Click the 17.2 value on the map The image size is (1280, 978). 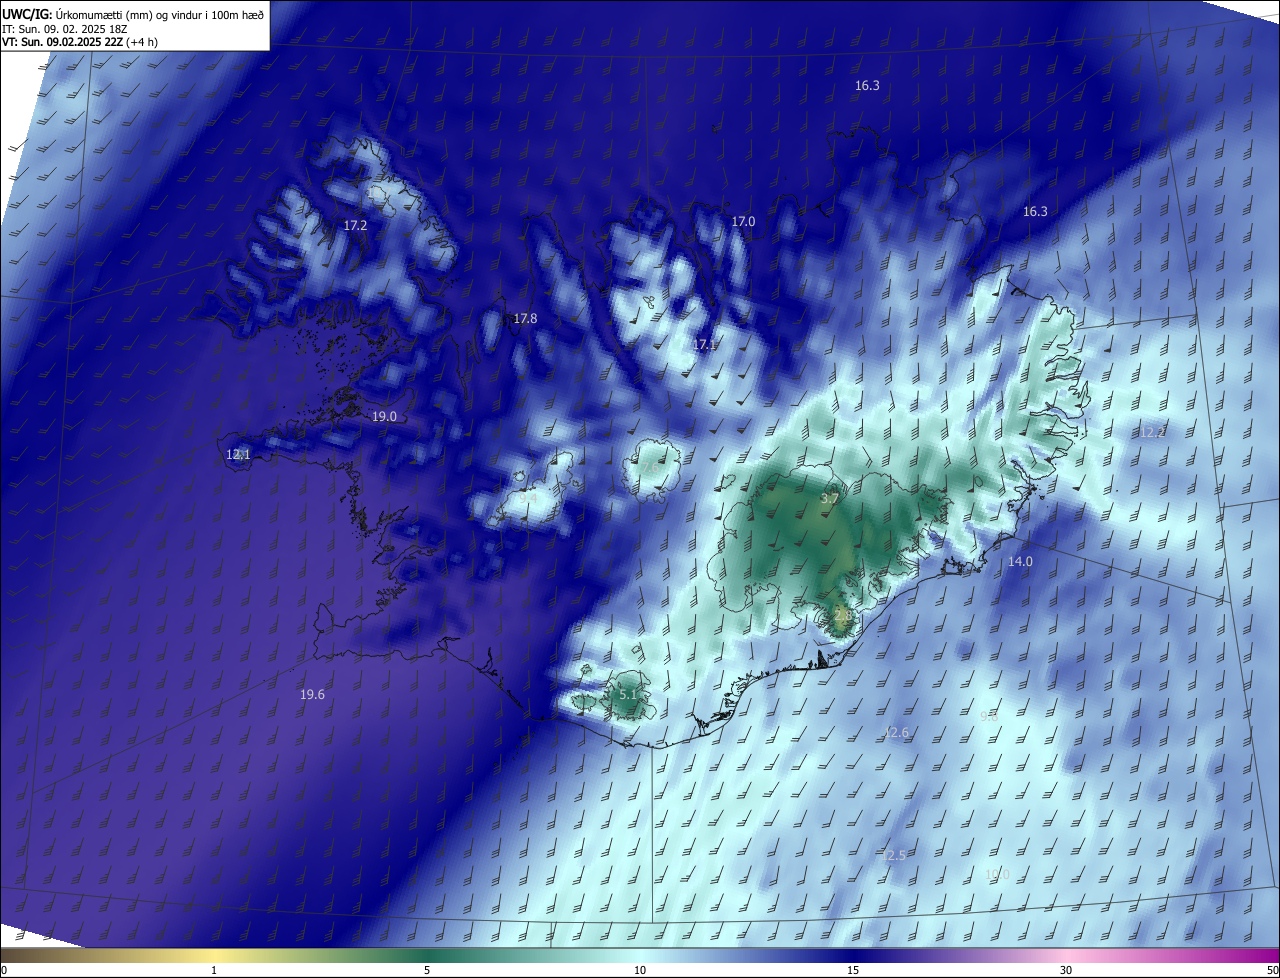(x=355, y=226)
